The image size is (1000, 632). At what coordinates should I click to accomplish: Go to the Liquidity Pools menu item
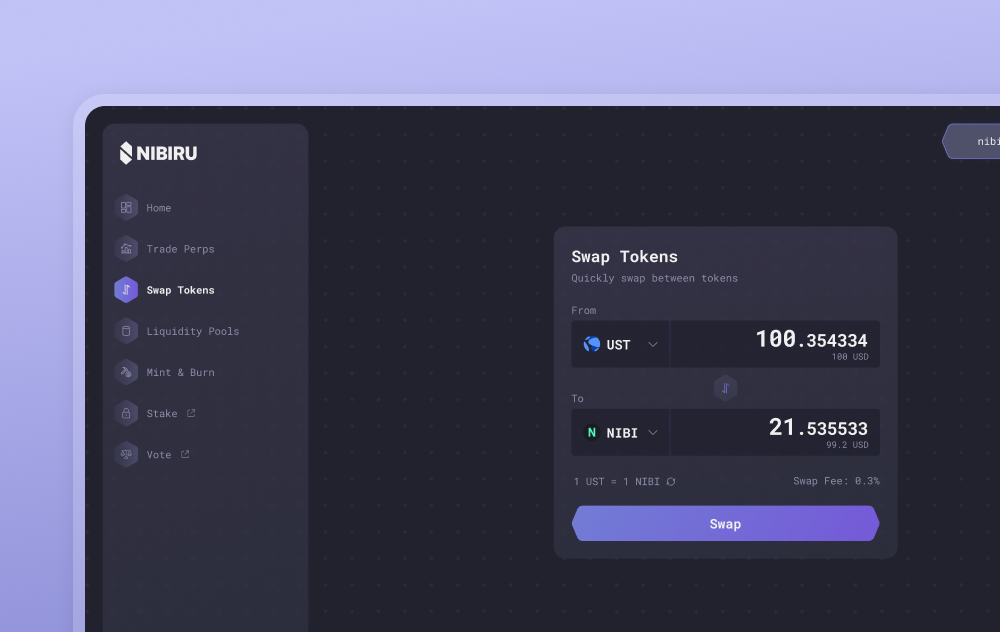click(192, 331)
